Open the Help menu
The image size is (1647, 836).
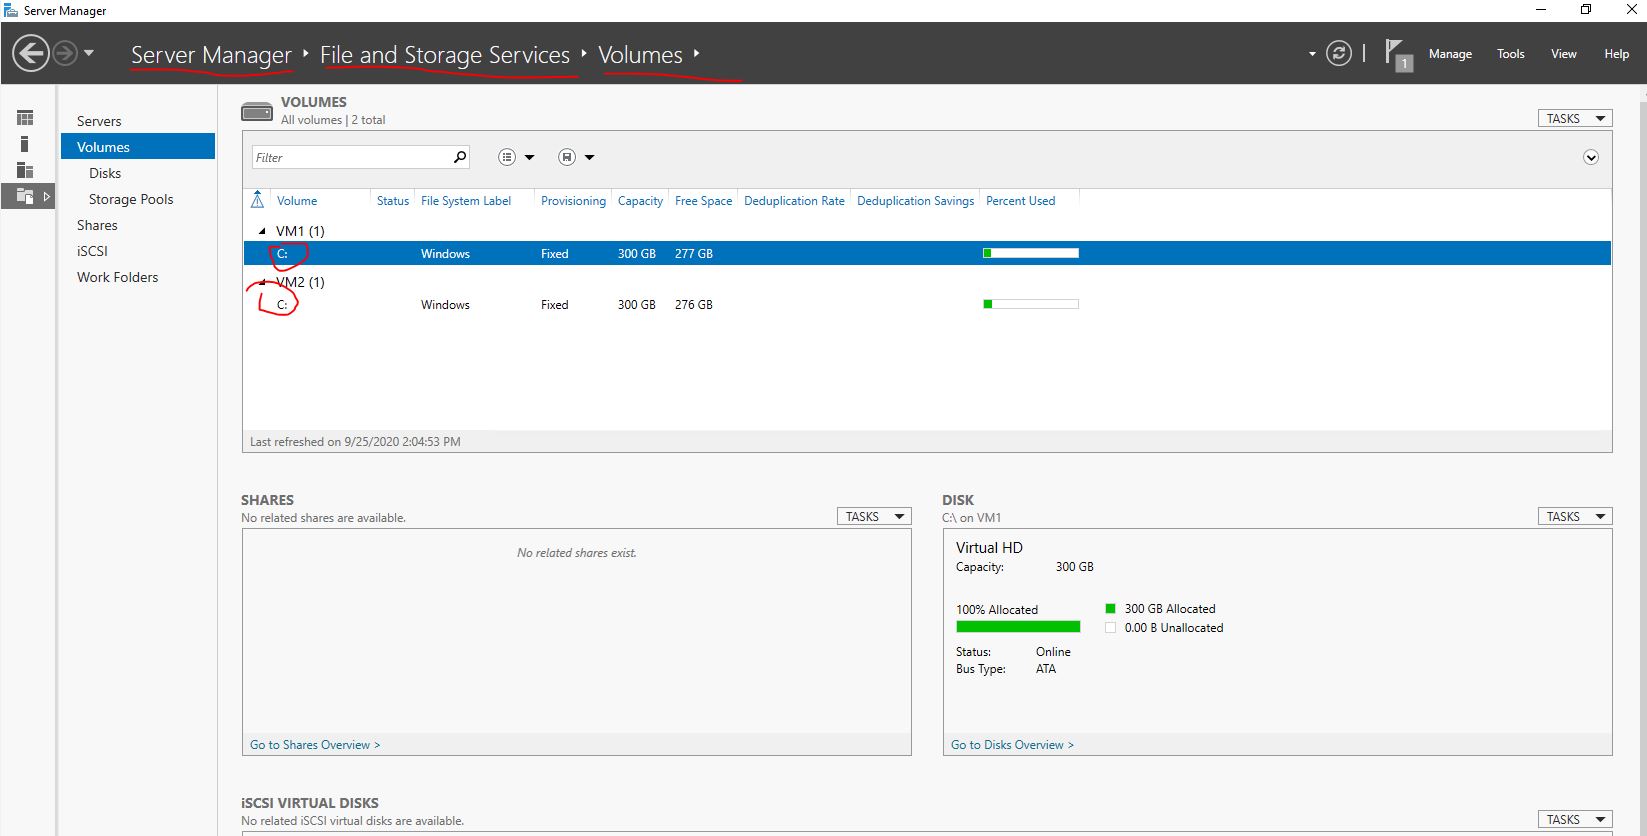click(1616, 54)
